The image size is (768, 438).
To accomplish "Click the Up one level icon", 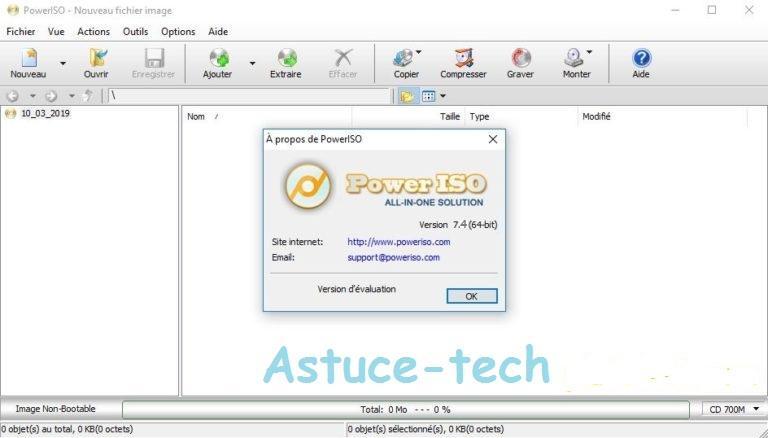I will (88, 96).
